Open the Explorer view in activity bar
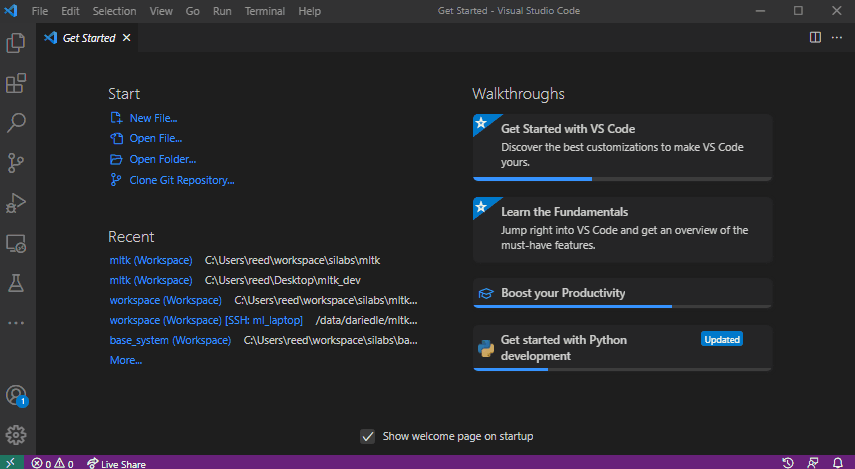This screenshot has height=469, width=855. (x=16, y=43)
